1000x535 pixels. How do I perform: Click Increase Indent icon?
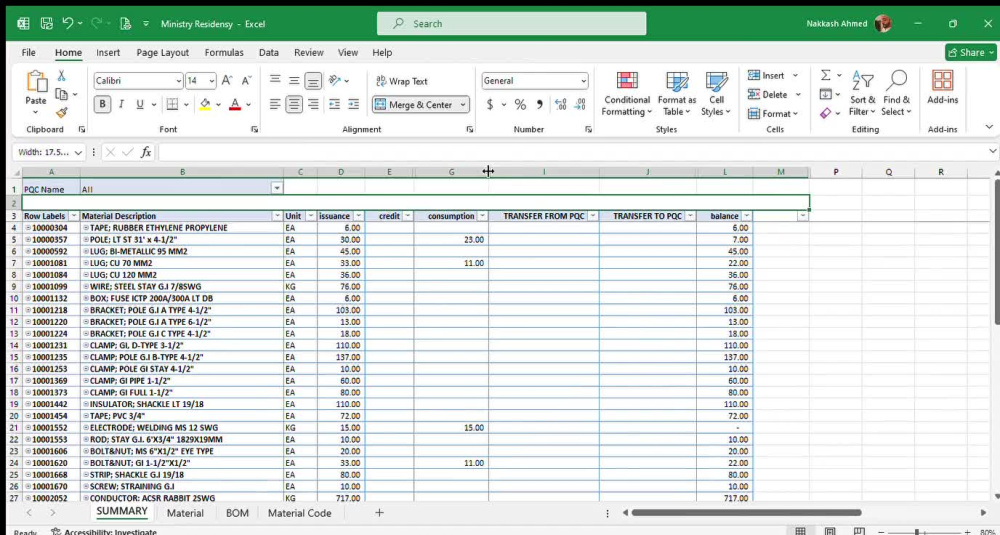click(x=353, y=105)
